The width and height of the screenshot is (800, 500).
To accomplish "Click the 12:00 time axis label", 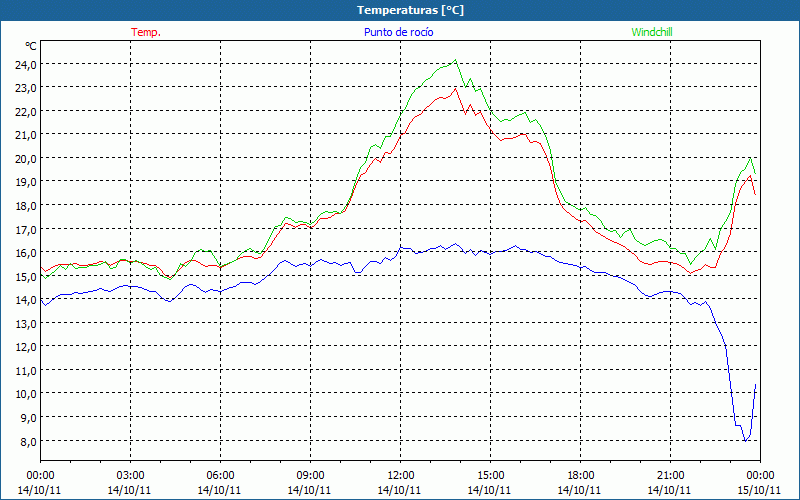I will [401, 476].
